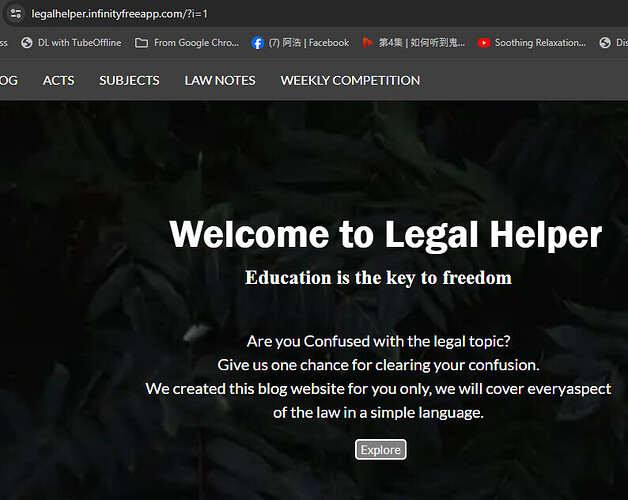The height and width of the screenshot is (500, 628).
Task: Click the Explore button
Action: click(380, 450)
